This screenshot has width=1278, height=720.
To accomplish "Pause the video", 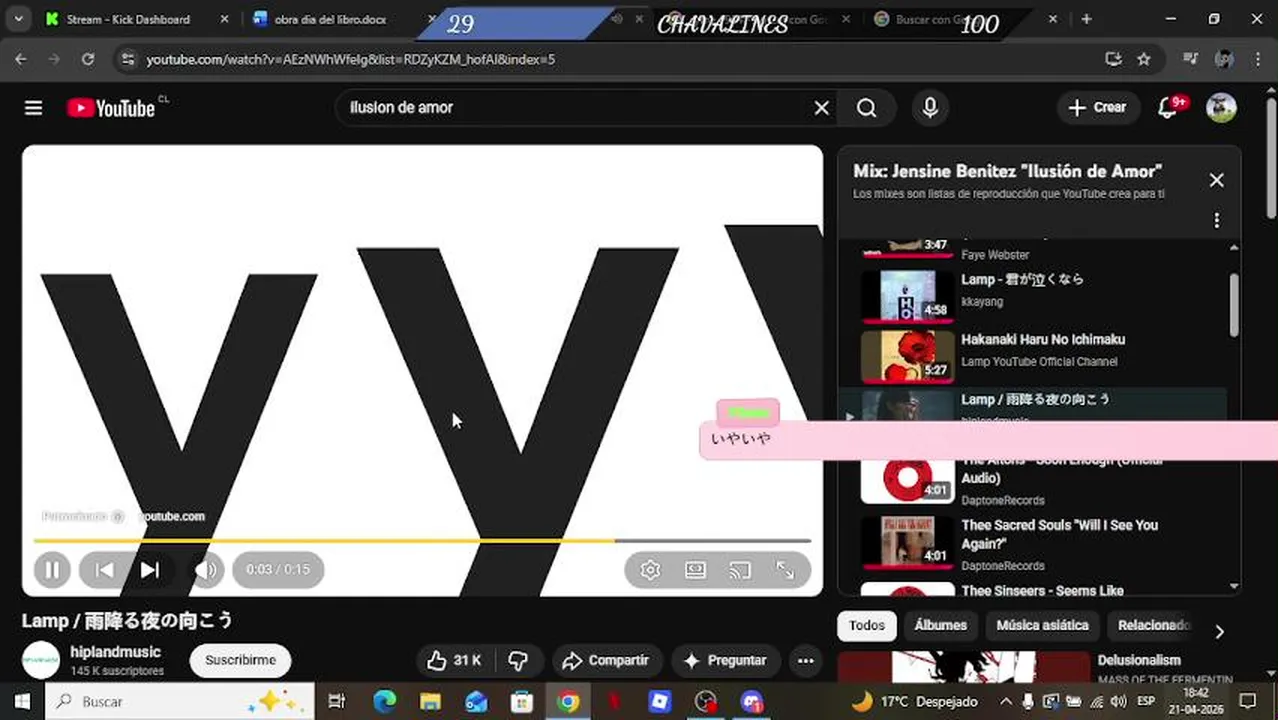I will (51, 570).
